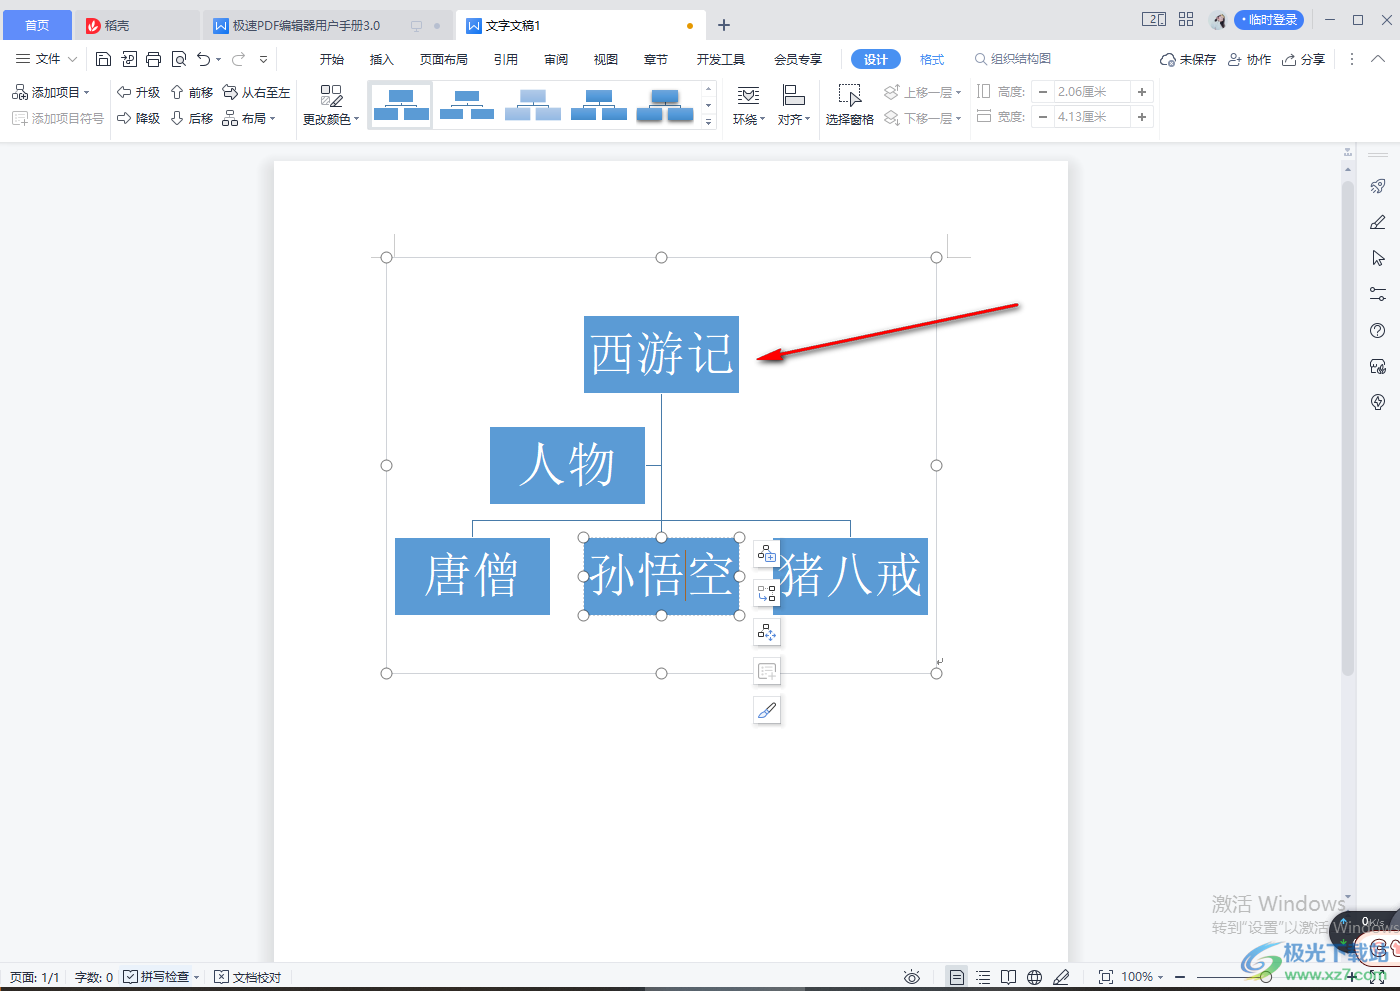Image resolution: width=1400 pixels, height=991 pixels.
Task: Open the 插入 ribbon tab
Action: [x=382, y=60]
